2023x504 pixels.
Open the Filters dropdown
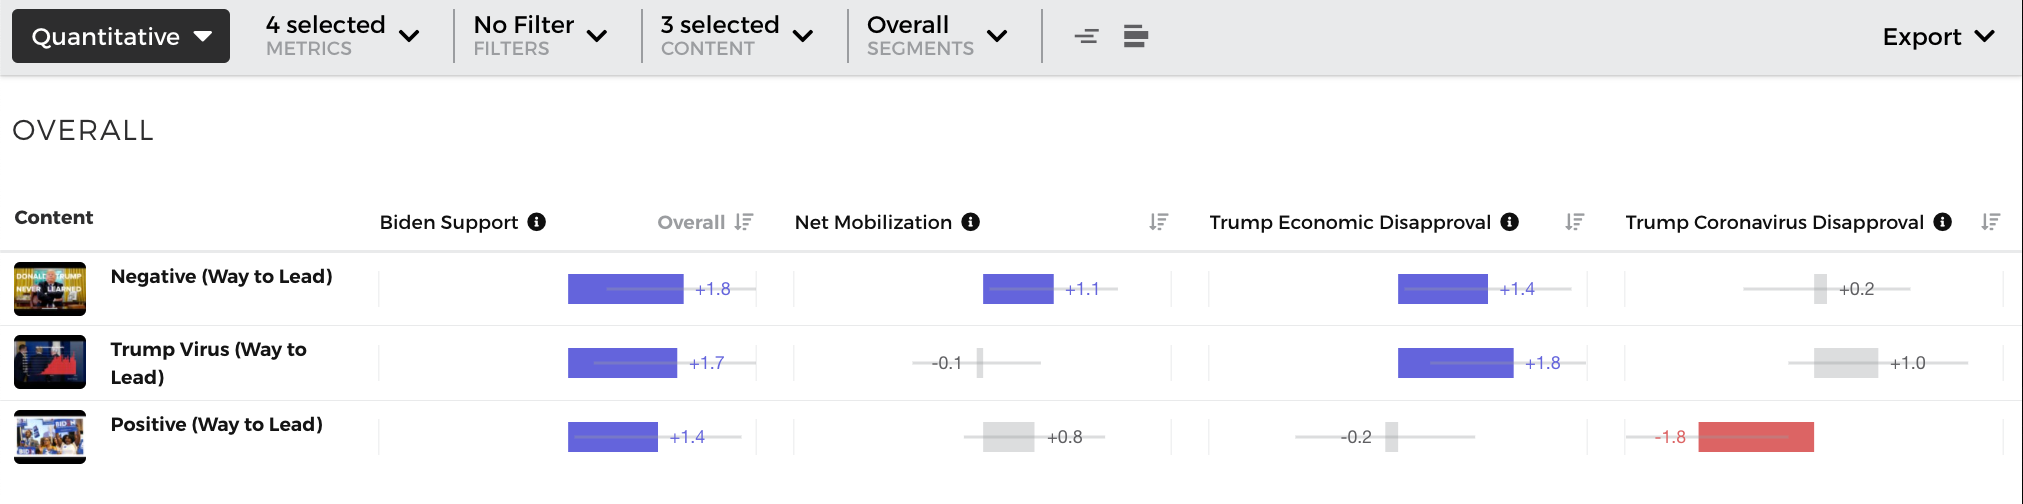pyautogui.click(x=540, y=37)
